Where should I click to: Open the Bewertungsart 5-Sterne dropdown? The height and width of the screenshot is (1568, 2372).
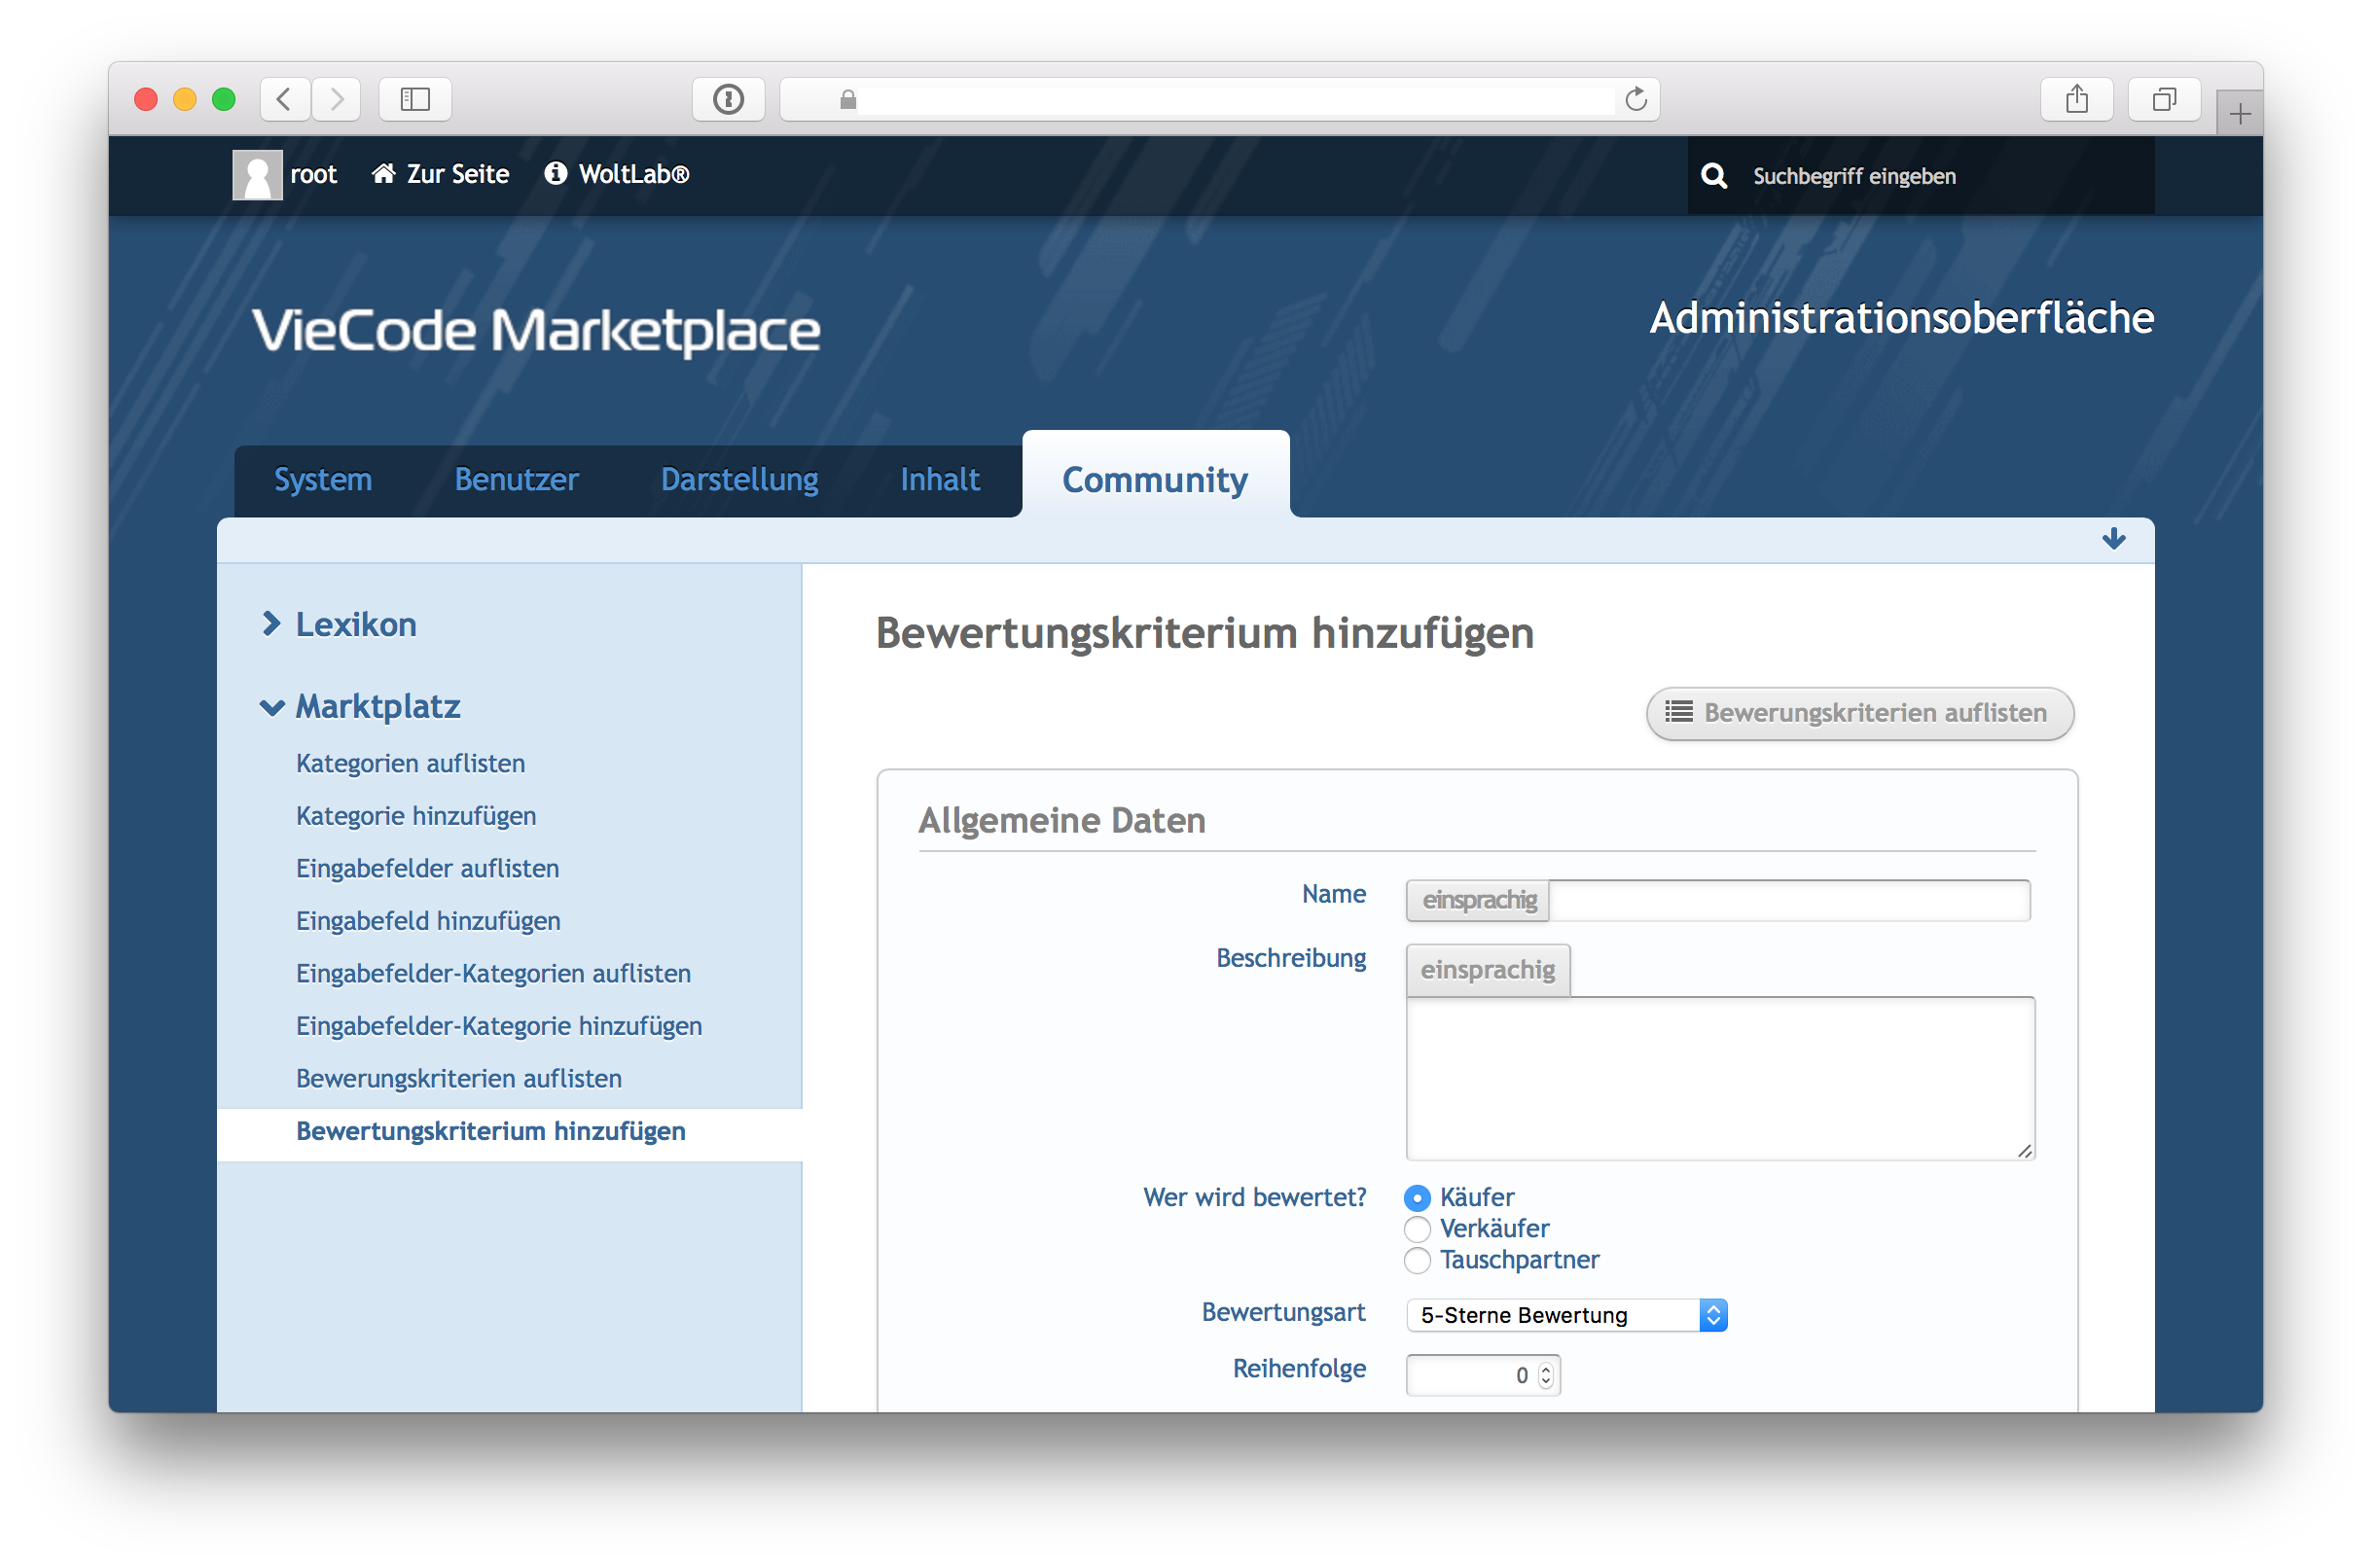pyautogui.click(x=1566, y=1315)
